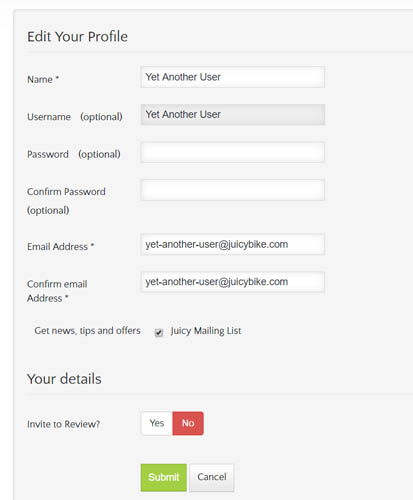413x500 pixels.
Task: Select the greyed-out Username field
Action: pos(233,114)
